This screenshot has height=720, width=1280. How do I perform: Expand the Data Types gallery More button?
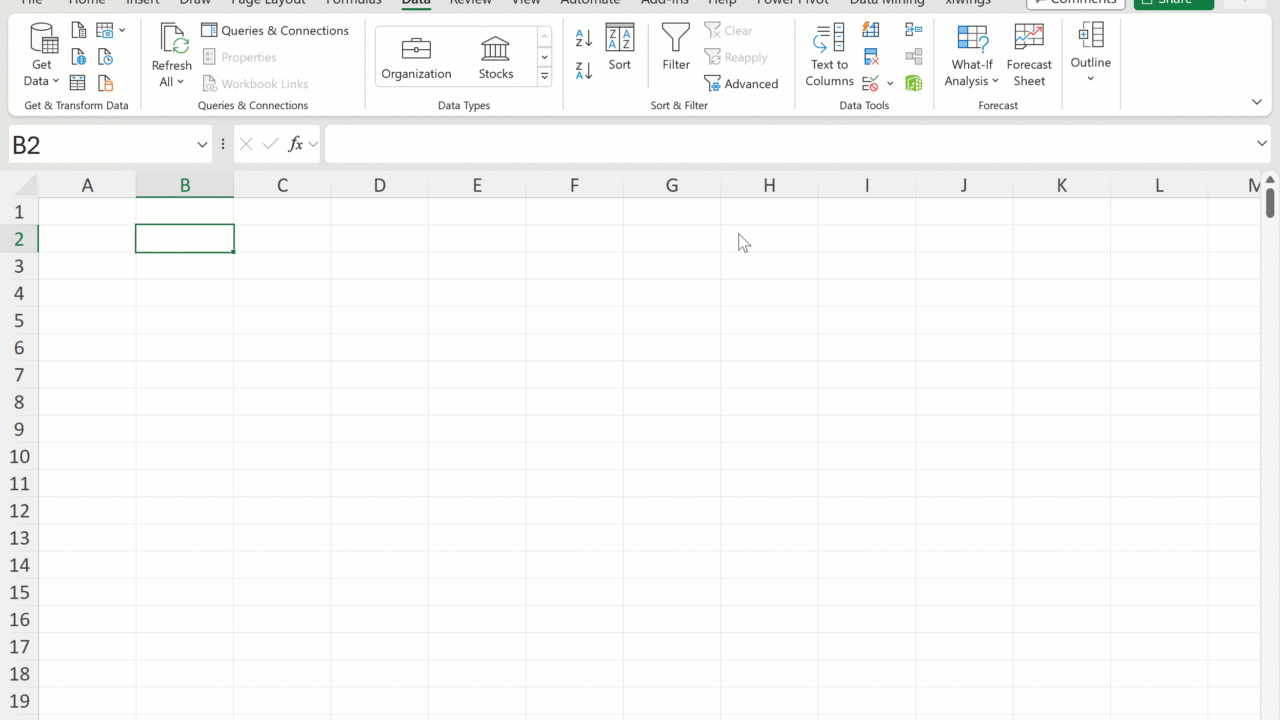tap(545, 76)
